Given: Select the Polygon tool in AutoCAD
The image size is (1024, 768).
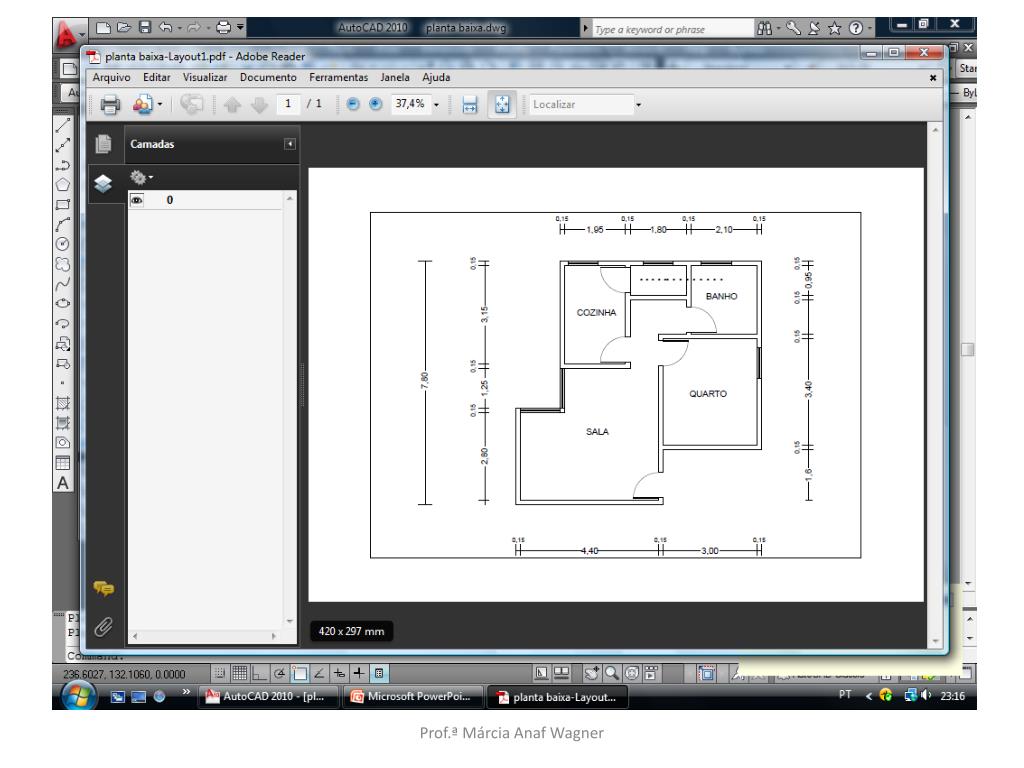Looking at the screenshot, I should coord(63,185).
